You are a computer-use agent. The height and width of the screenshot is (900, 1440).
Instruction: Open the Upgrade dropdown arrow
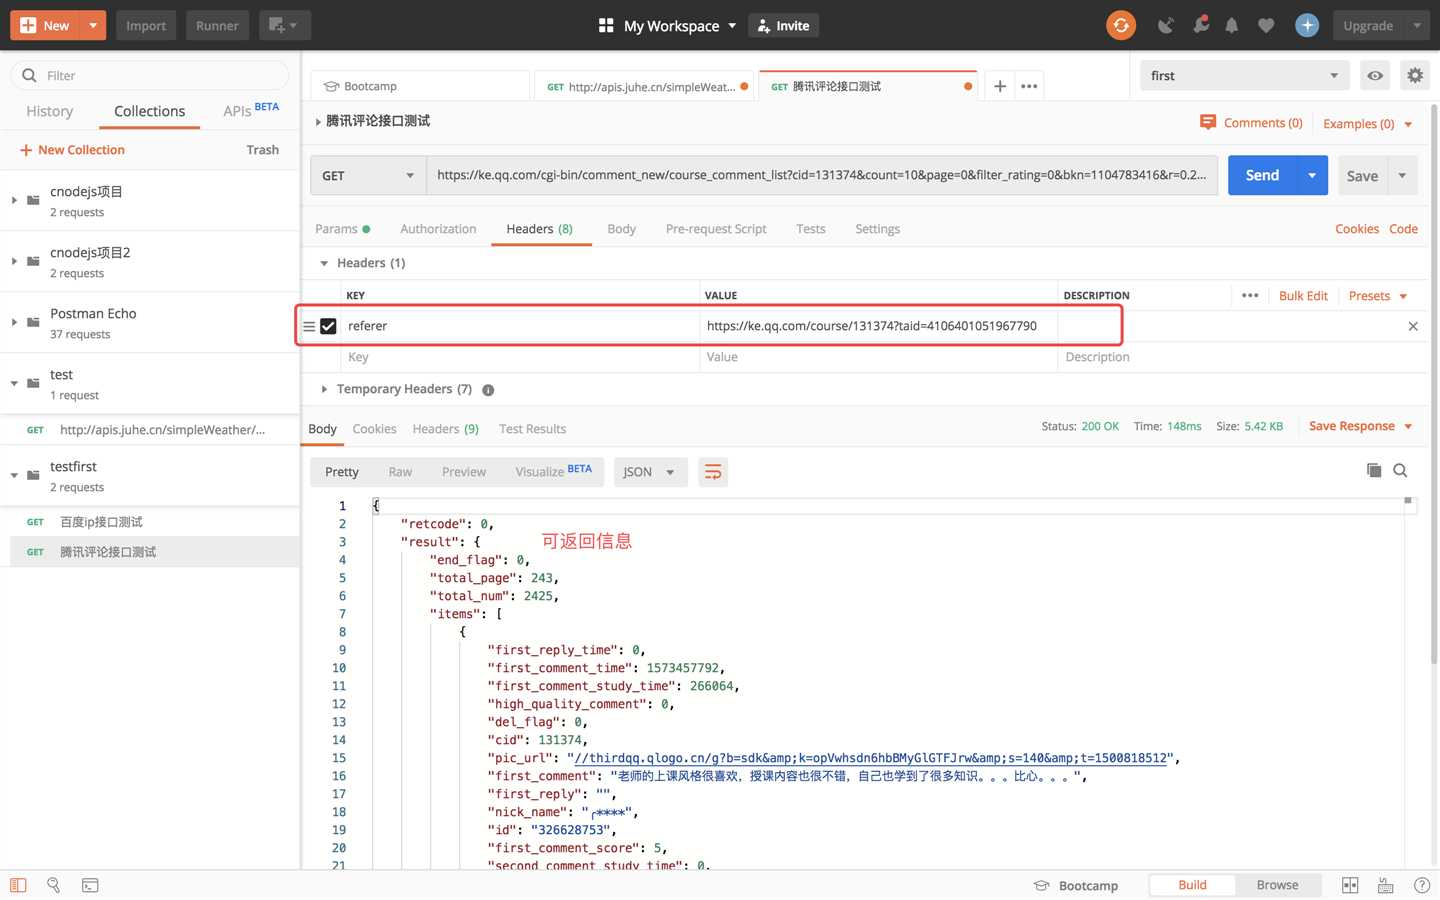(1417, 25)
